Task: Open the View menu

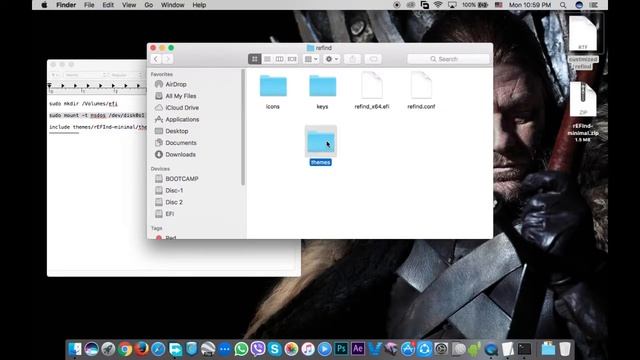Action: [129, 5]
